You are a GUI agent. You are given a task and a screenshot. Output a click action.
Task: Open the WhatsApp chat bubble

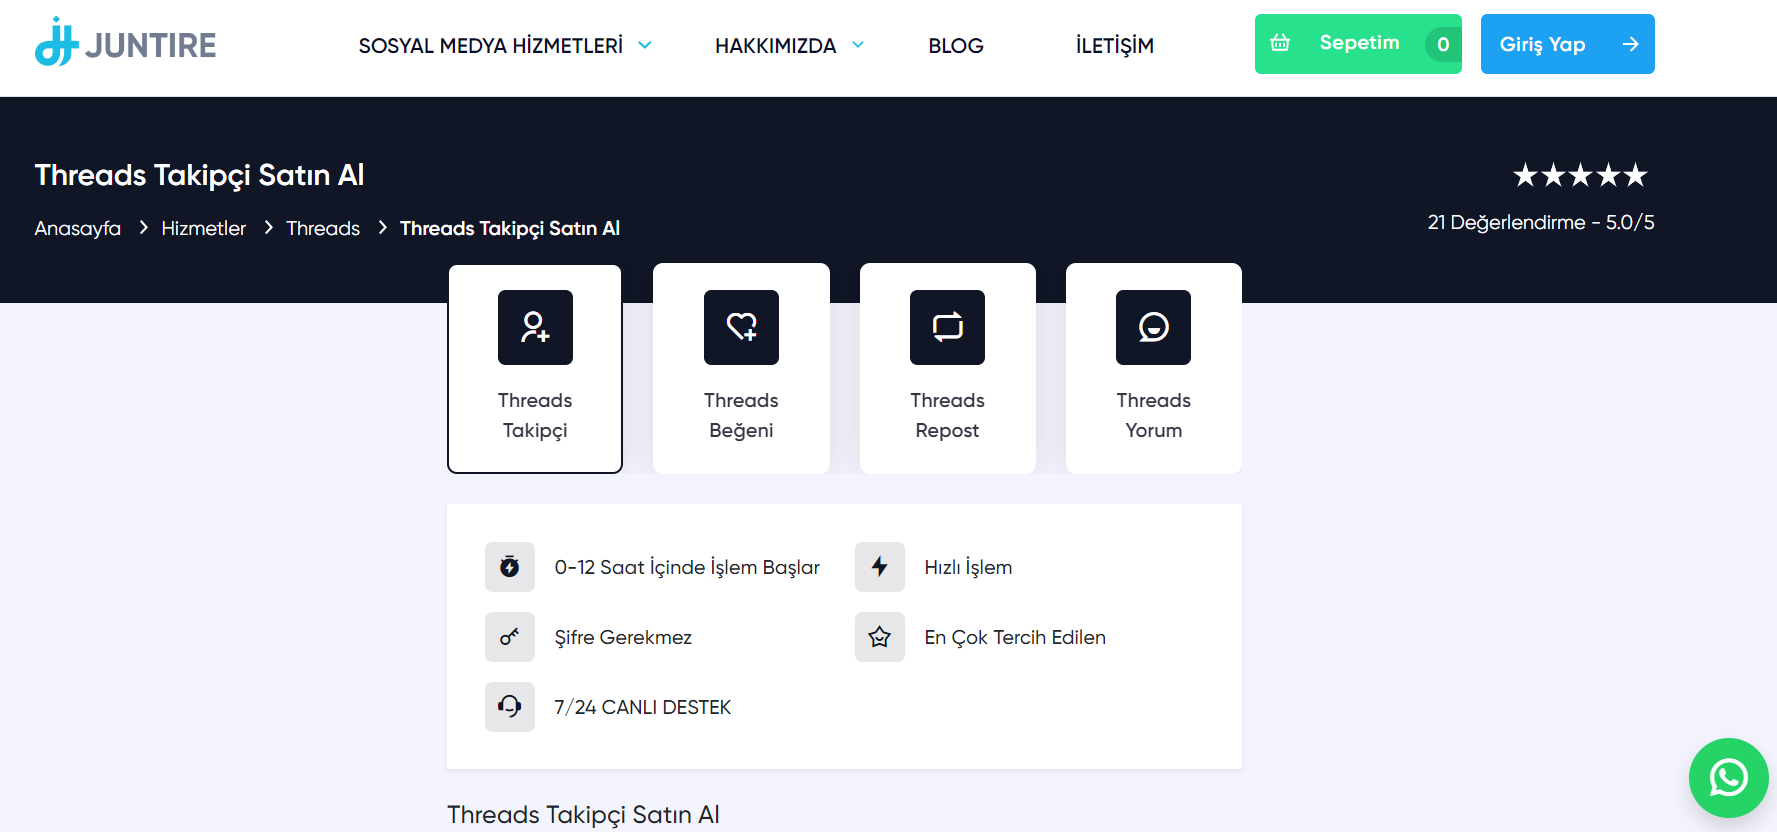point(1728,777)
